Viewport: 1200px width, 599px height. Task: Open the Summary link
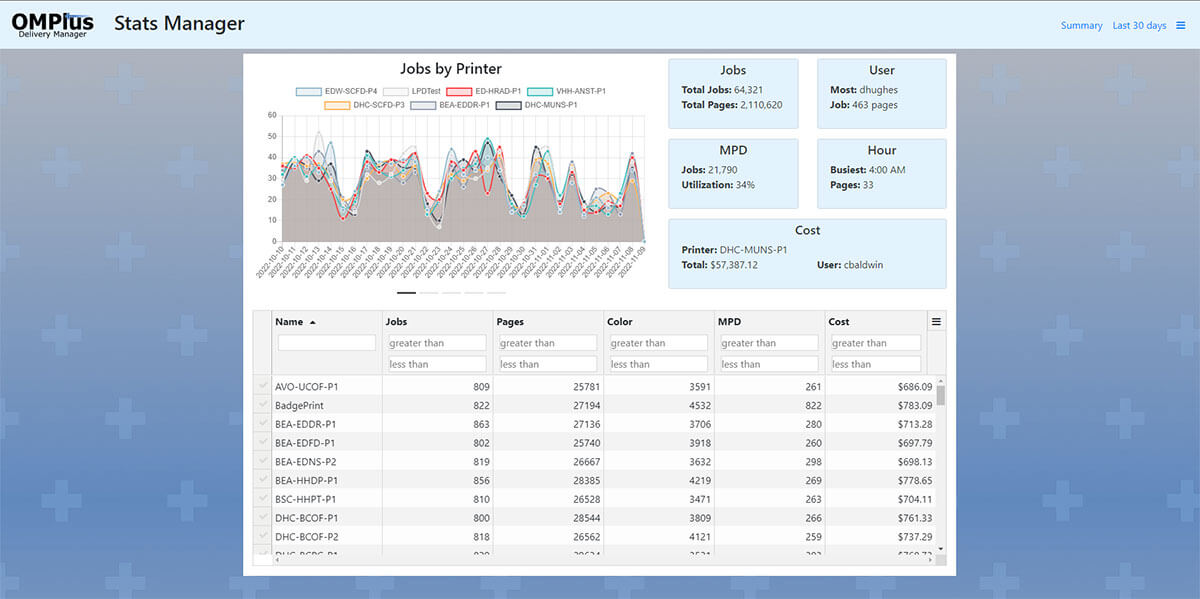1081,26
